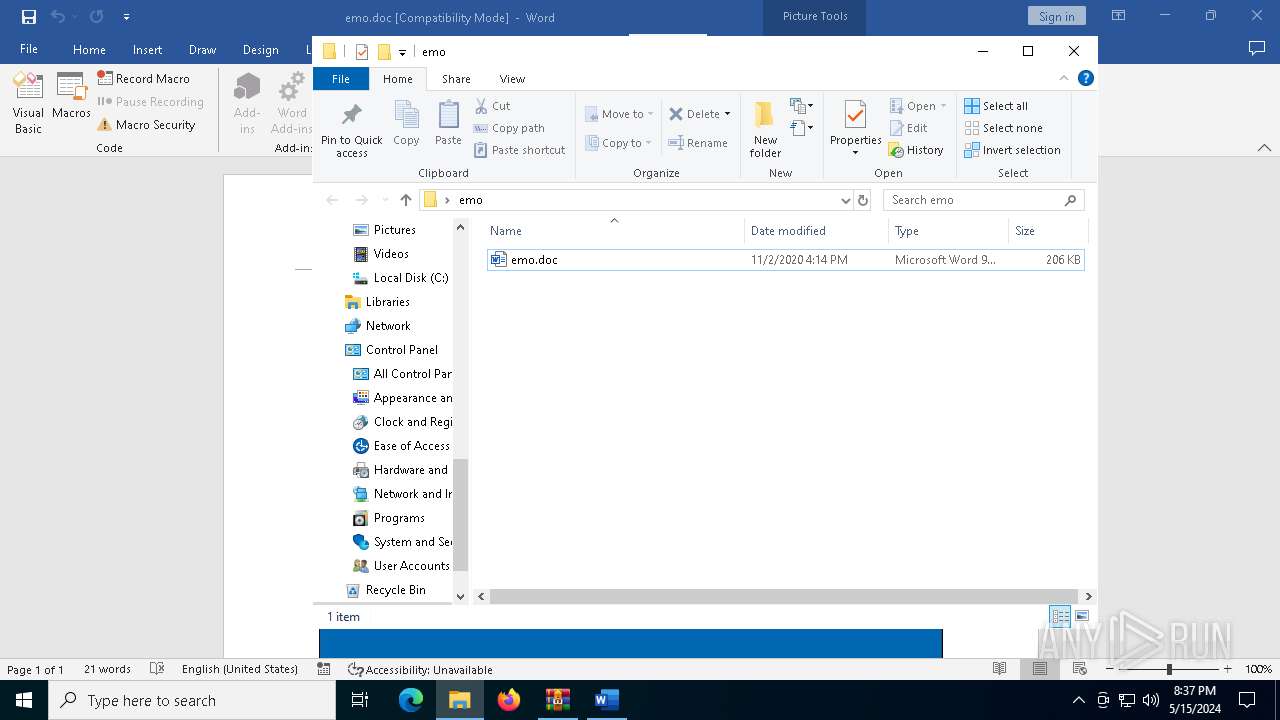Click Sign in button in Word
This screenshot has width=1280, height=720.
[1056, 16]
